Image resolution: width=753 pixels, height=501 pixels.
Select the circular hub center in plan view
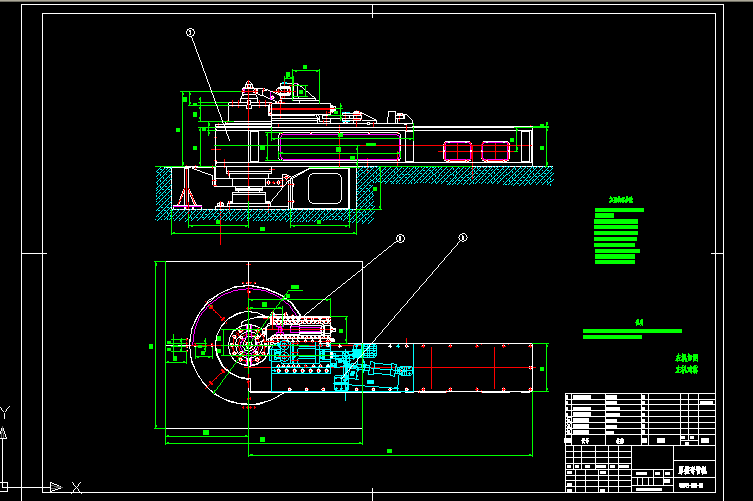[245, 346]
